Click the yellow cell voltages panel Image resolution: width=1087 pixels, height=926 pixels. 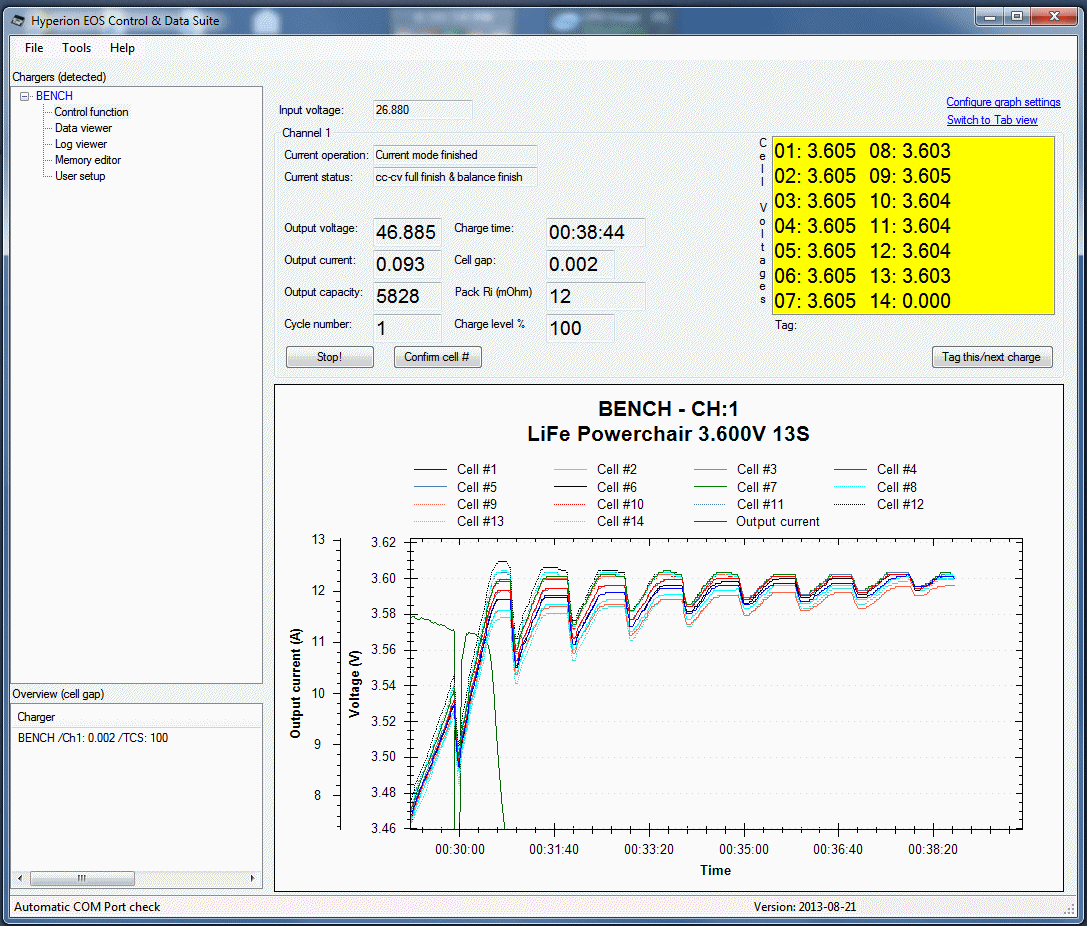[x=912, y=226]
